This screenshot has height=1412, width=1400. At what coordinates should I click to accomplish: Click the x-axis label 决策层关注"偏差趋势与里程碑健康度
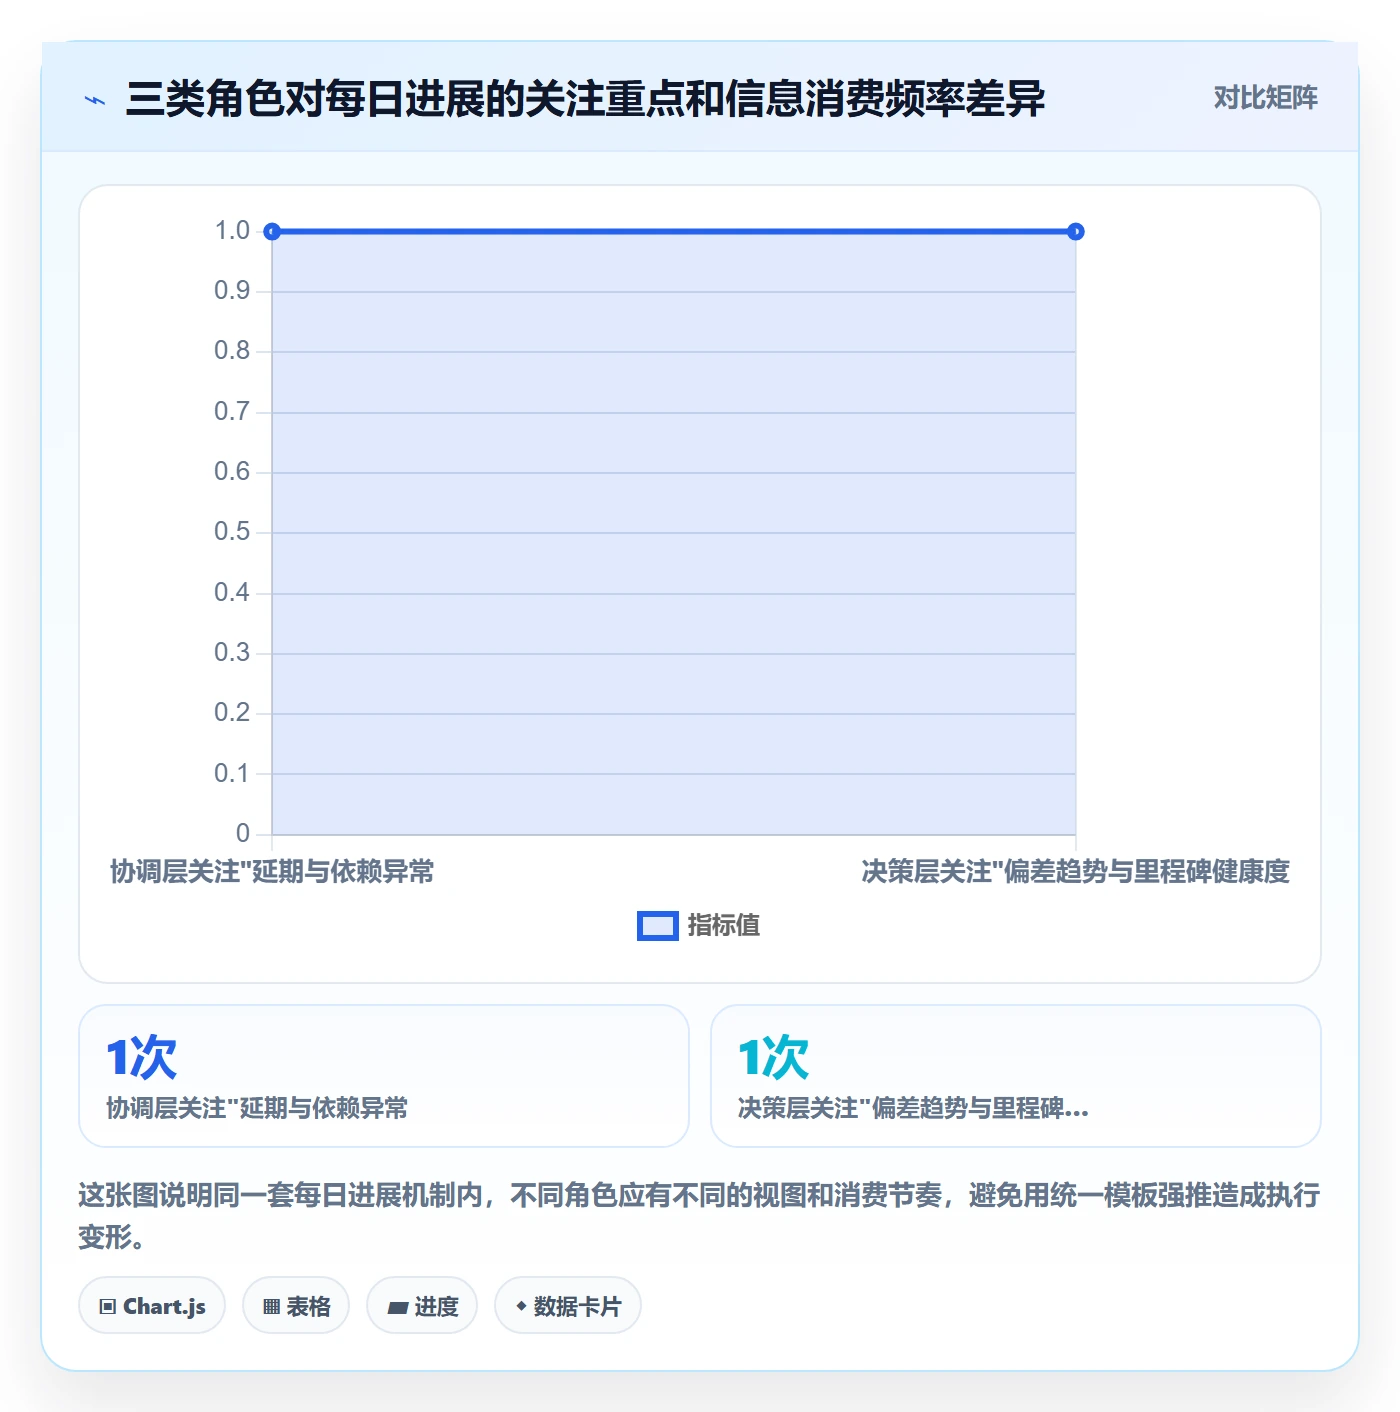click(x=1076, y=872)
